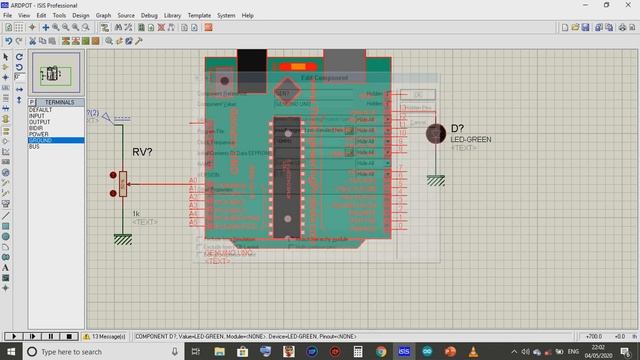This screenshot has height=360, width=640.
Task: Click the P pick button above terminals list
Action: tap(32, 102)
